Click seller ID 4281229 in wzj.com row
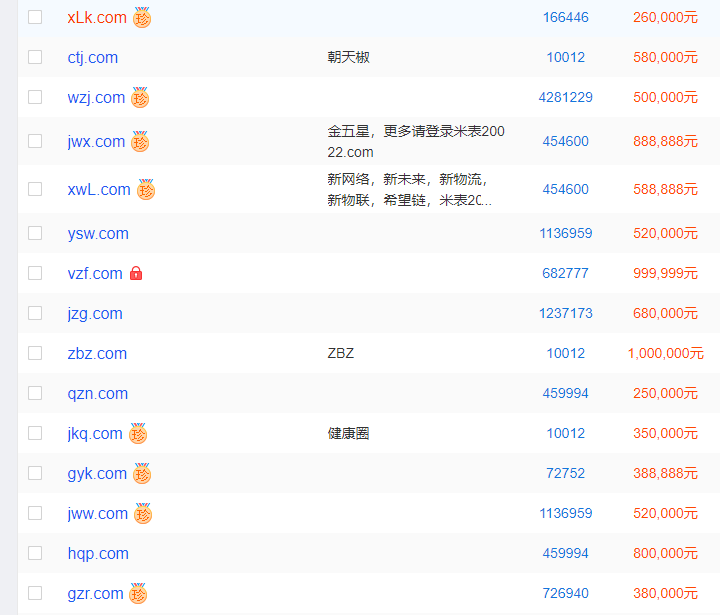 point(565,97)
